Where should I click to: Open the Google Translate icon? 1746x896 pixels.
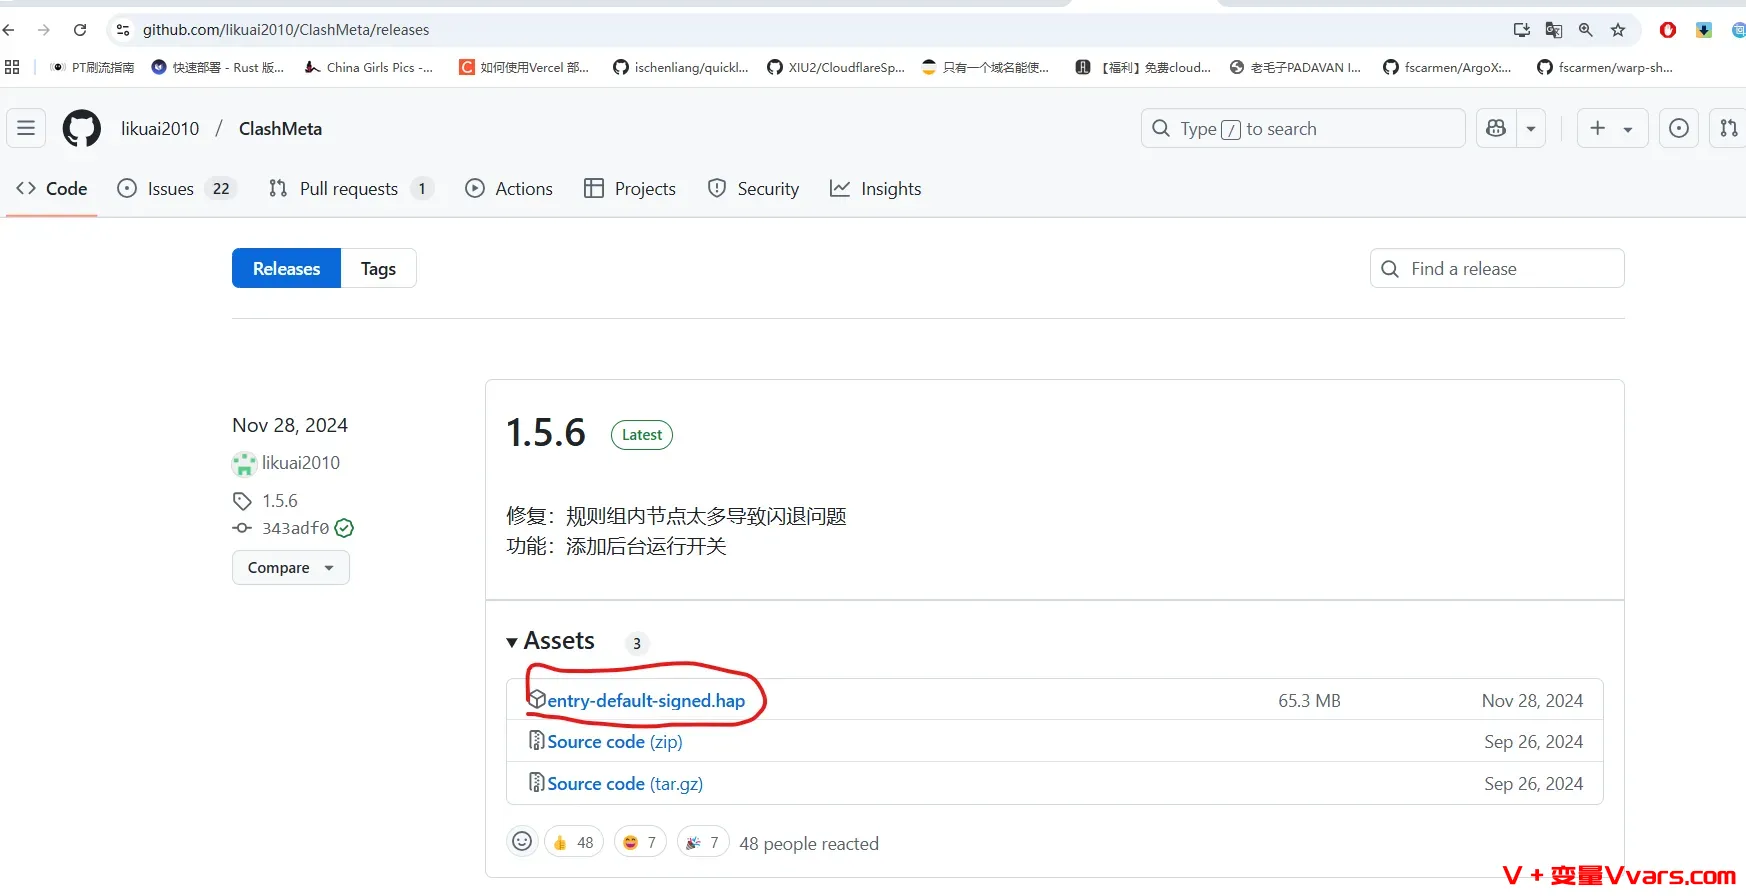pos(1554,30)
